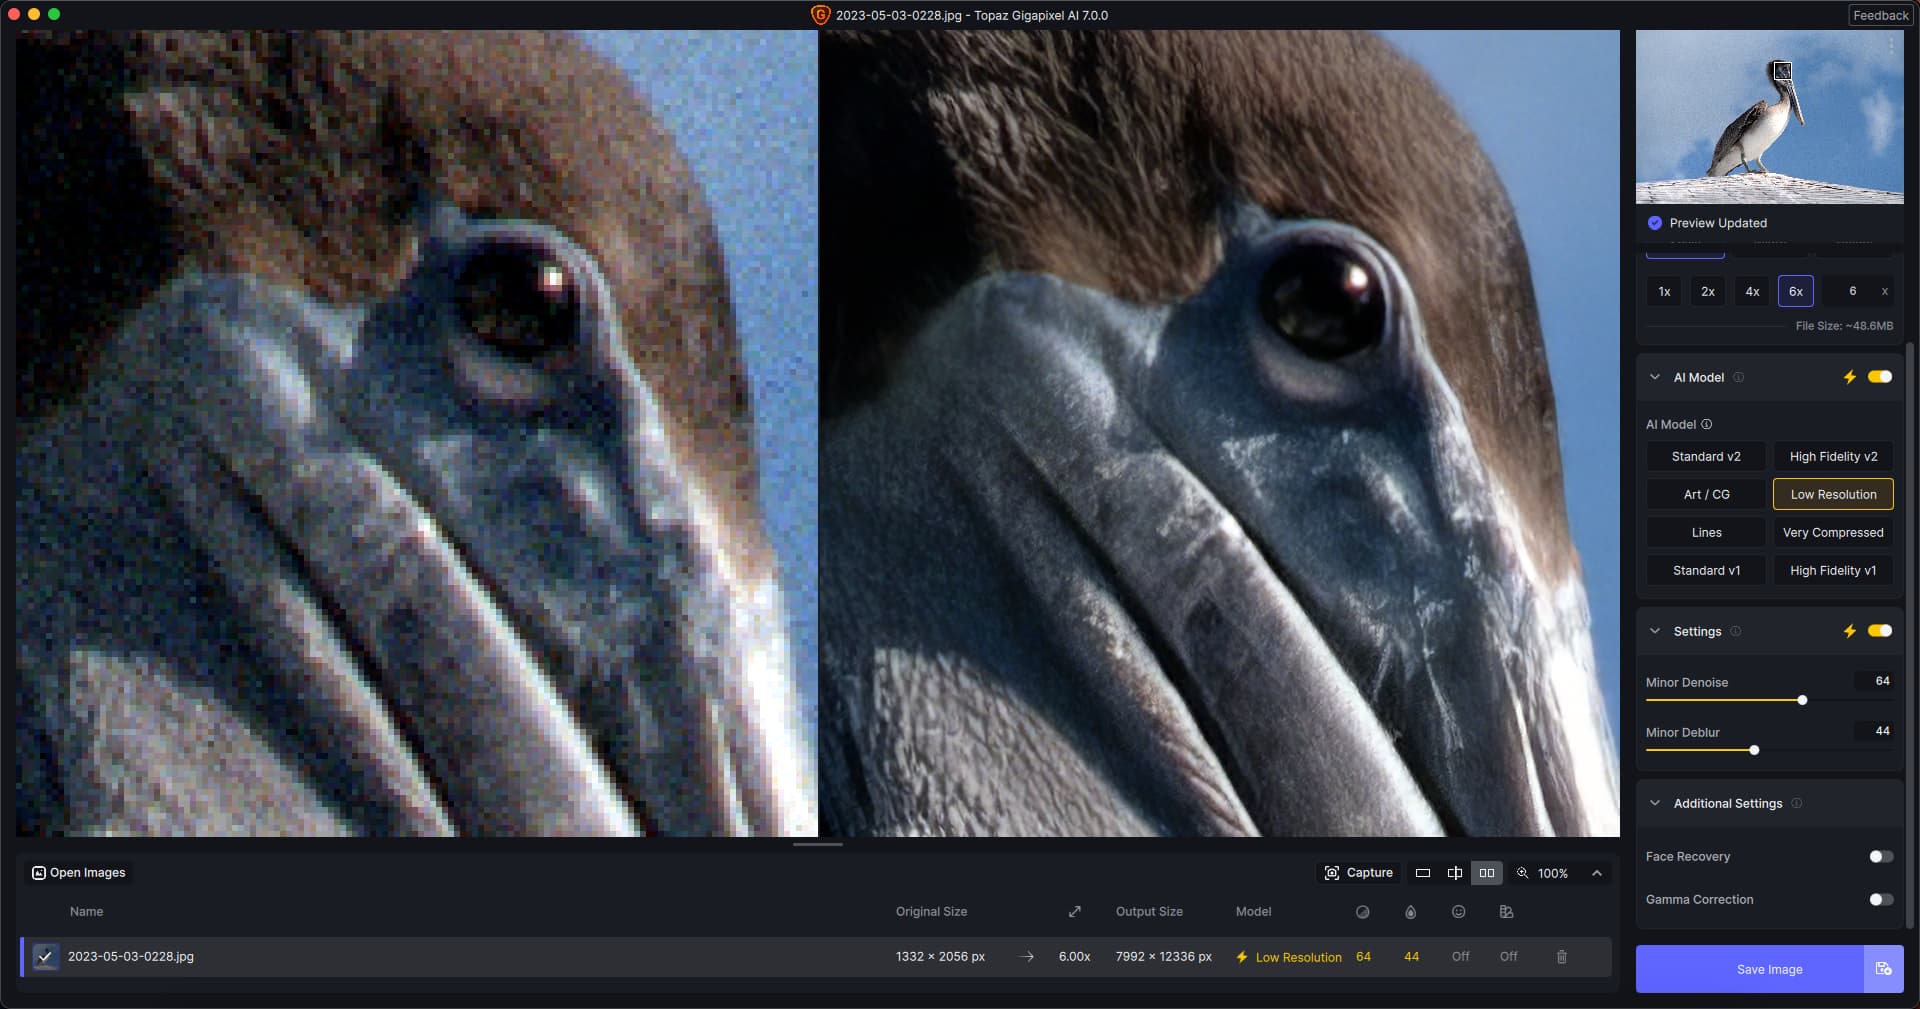The width and height of the screenshot is (1920, 1009).
Task: Click the Save Image button
Action: (x=1768, y=969)
